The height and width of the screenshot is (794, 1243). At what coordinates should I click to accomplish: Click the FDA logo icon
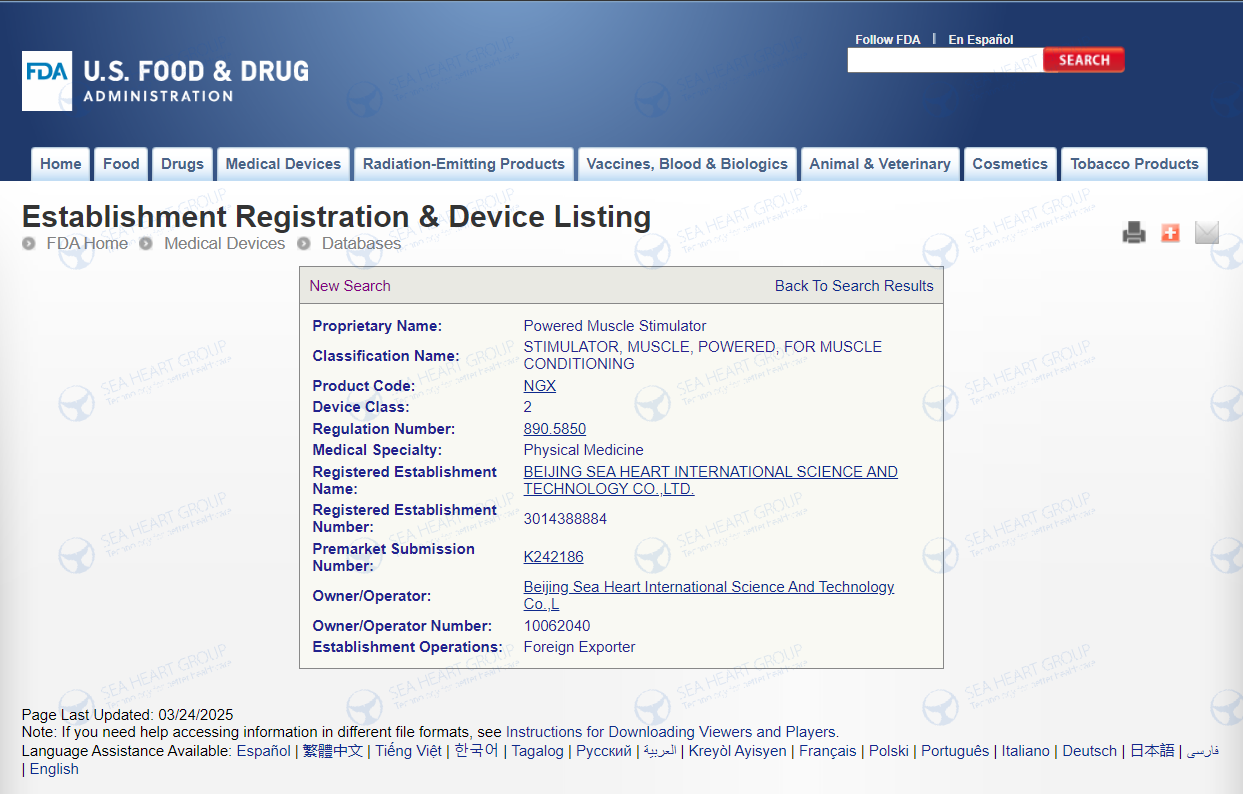click(47, 81)
